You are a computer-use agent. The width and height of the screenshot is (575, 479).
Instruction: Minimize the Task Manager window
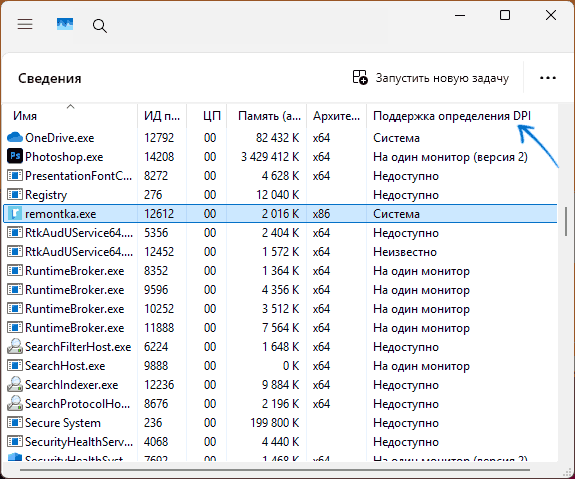460,15
